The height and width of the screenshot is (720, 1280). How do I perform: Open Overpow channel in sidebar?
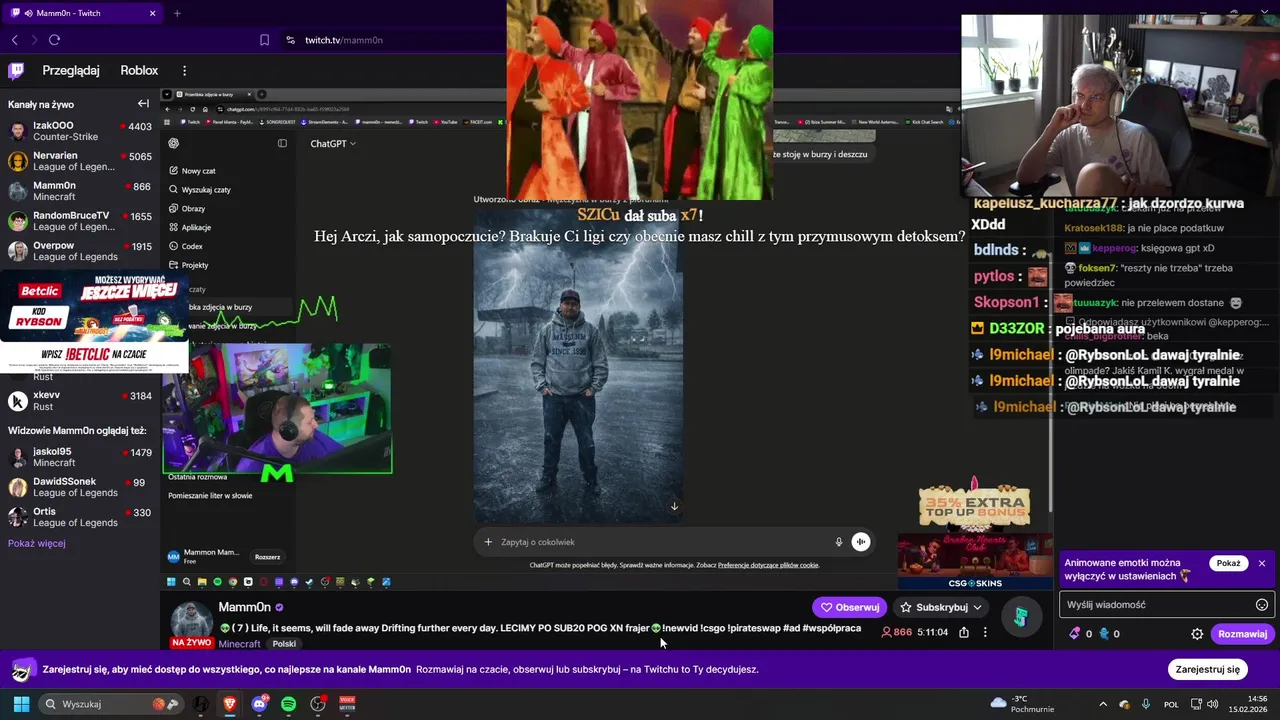pyautogui.click(x=79, y=251)
